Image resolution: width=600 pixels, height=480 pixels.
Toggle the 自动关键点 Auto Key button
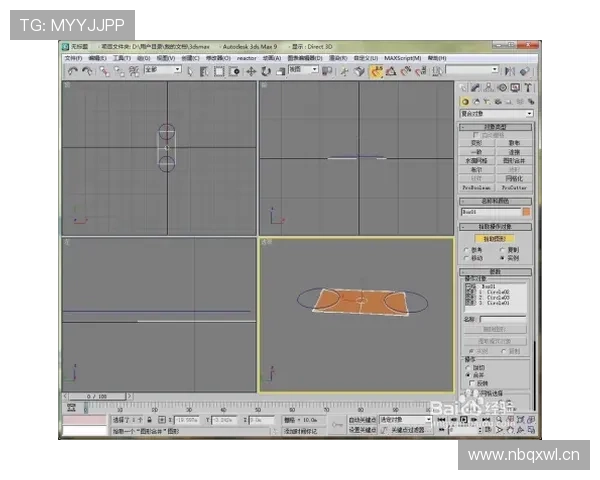362,420
